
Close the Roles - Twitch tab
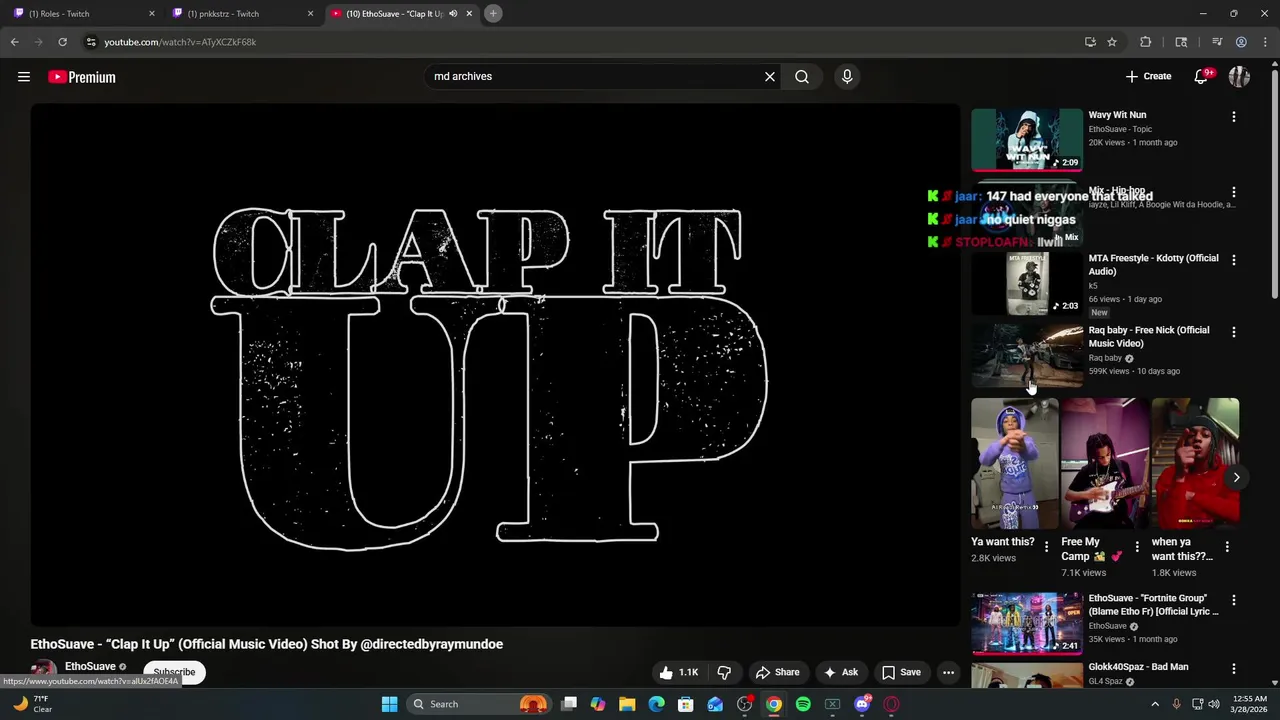pos(152,14)
